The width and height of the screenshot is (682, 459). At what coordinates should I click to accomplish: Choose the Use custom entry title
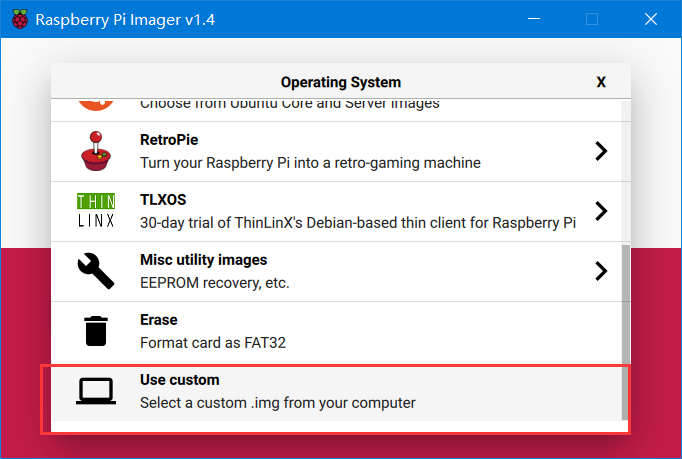click(180, 380)
